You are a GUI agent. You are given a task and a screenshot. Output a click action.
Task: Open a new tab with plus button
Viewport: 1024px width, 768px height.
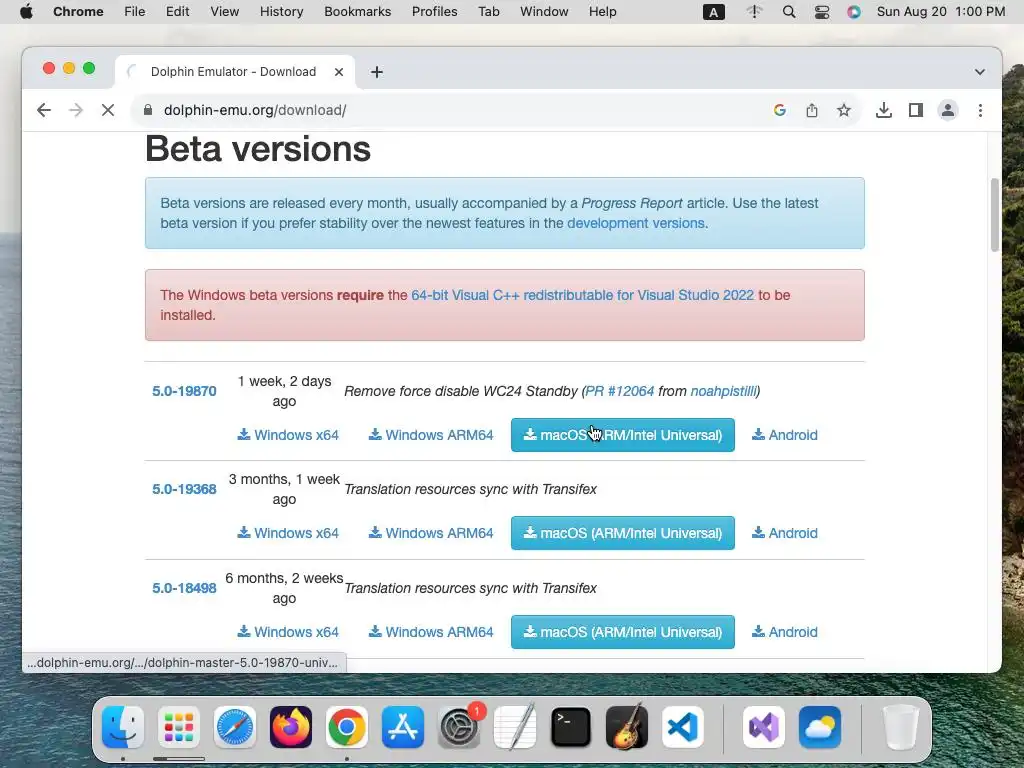377,72
